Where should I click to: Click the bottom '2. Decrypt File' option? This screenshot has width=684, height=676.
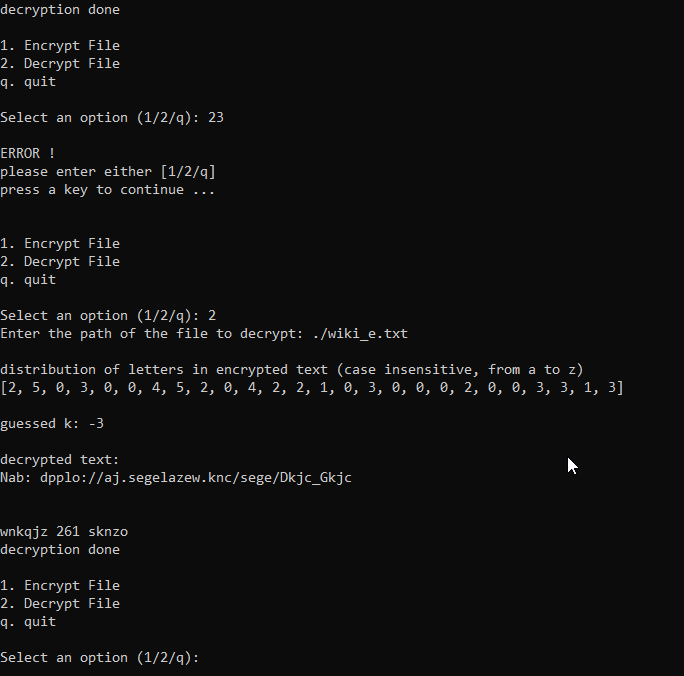coord(60,604)
